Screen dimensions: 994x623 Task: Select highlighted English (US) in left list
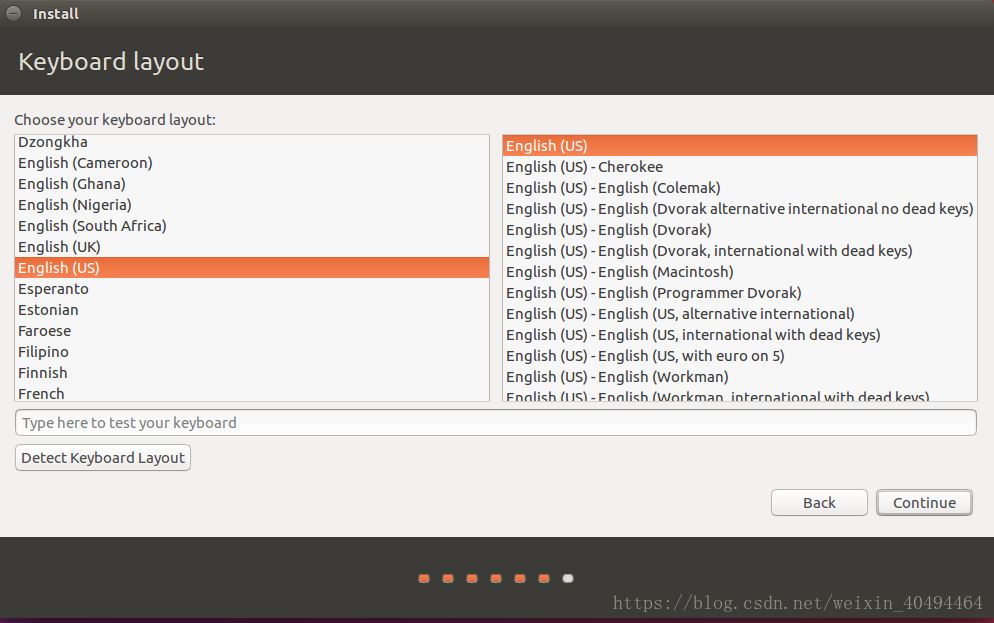click(252, 267)
